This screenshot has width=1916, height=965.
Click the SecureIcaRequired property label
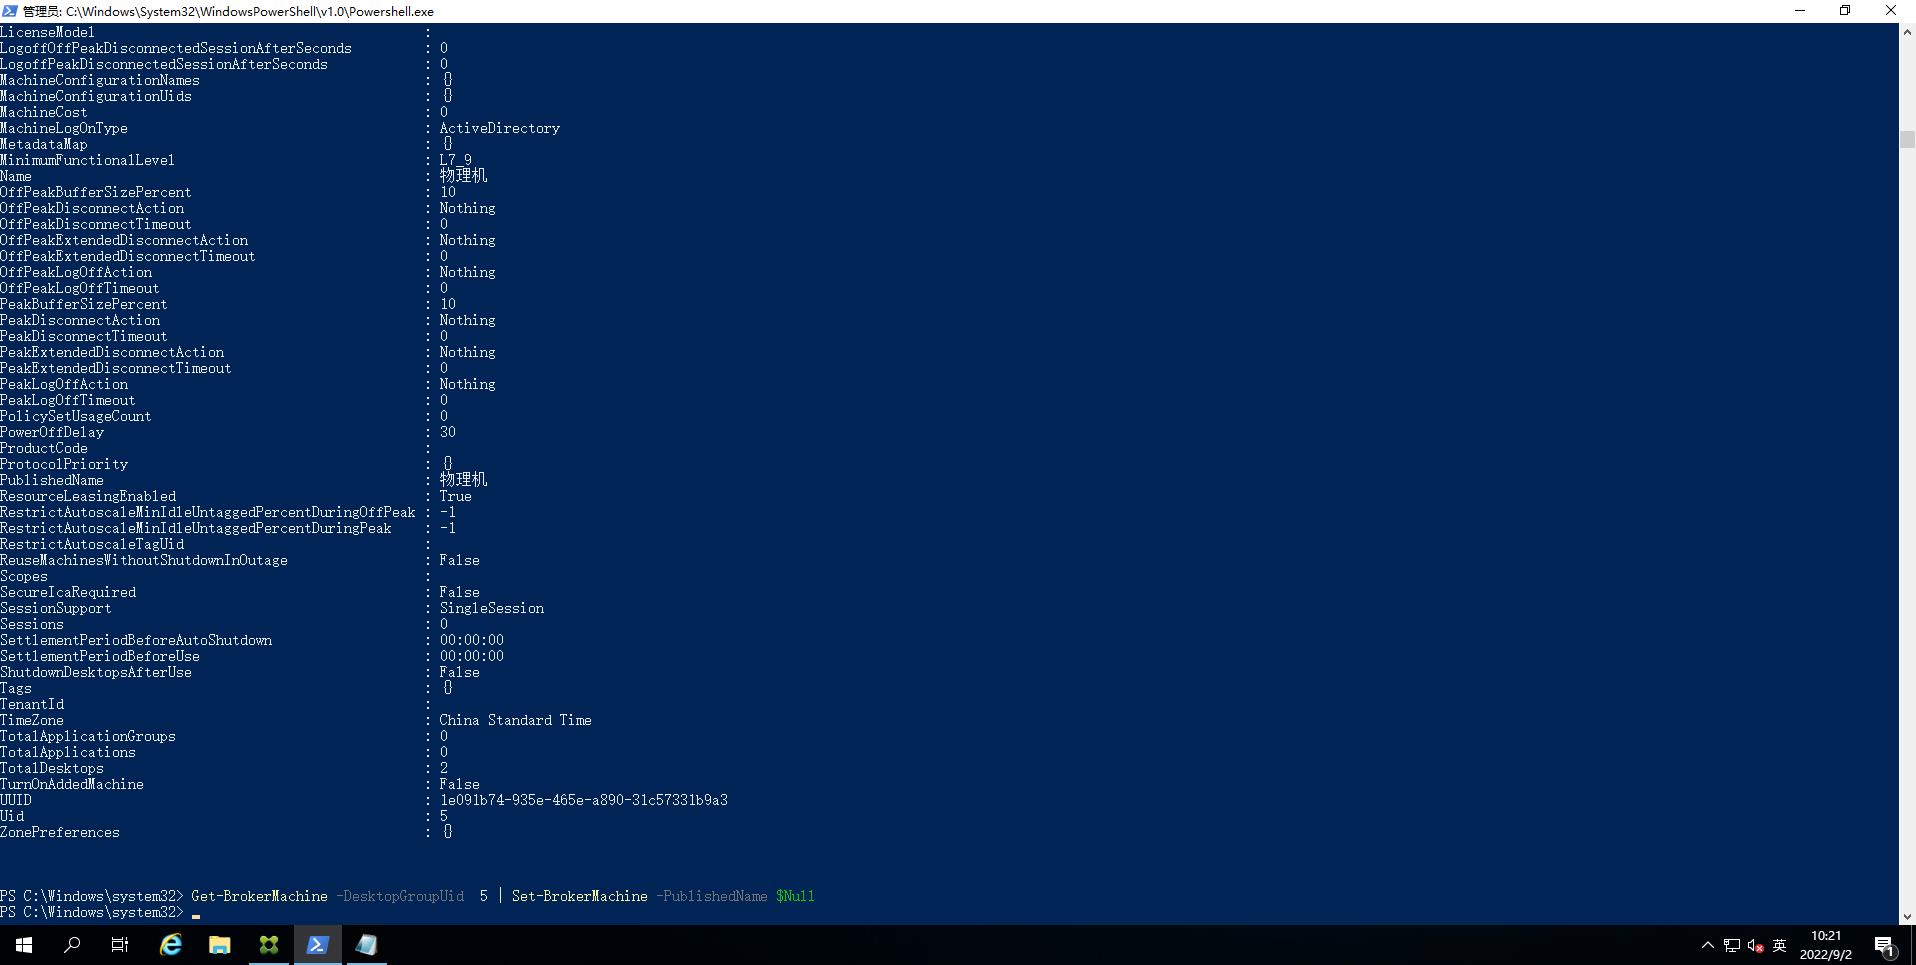pyautogui.click(x=68, y=592)
